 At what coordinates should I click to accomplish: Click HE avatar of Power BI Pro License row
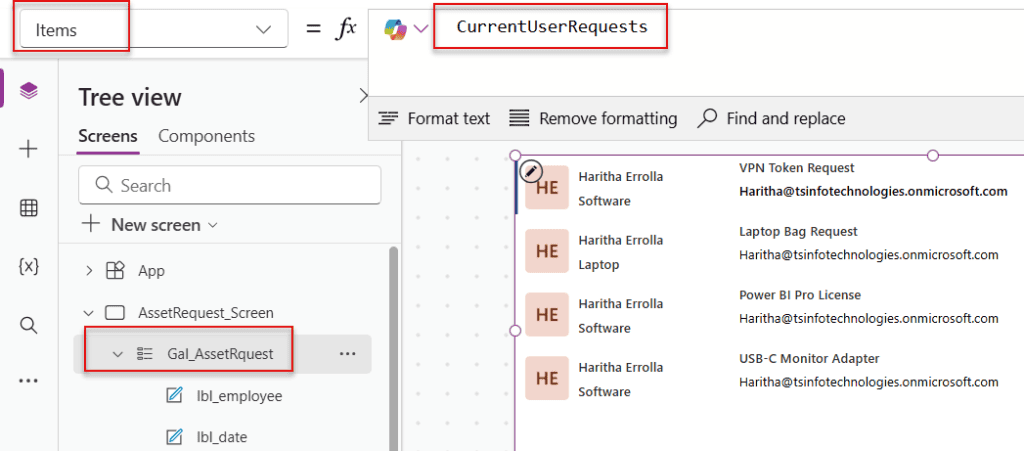547,314
